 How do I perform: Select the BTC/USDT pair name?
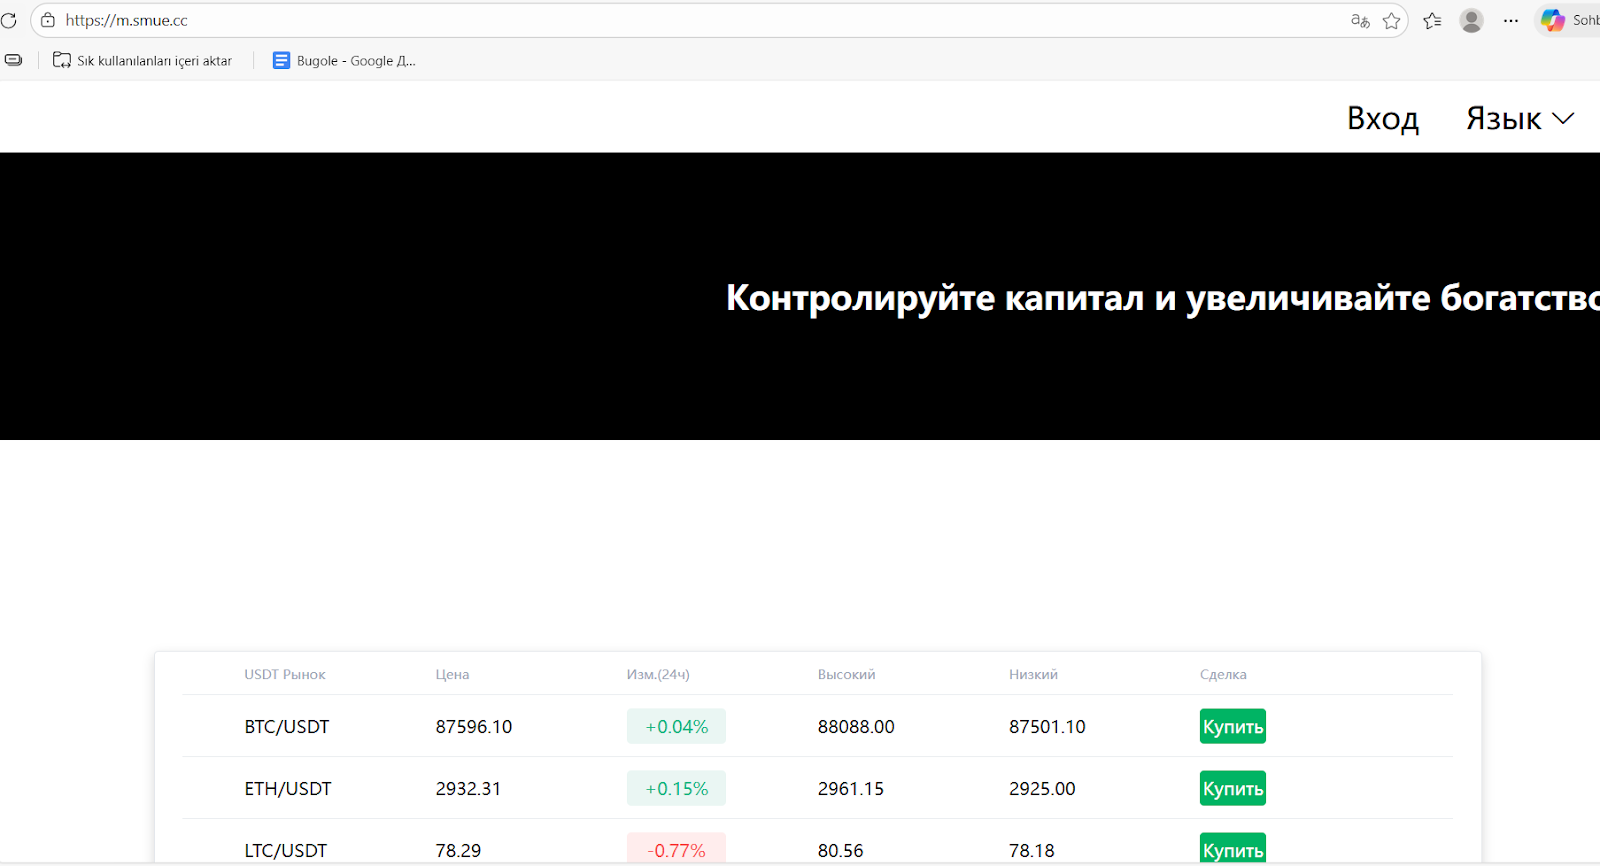point(287,727)
